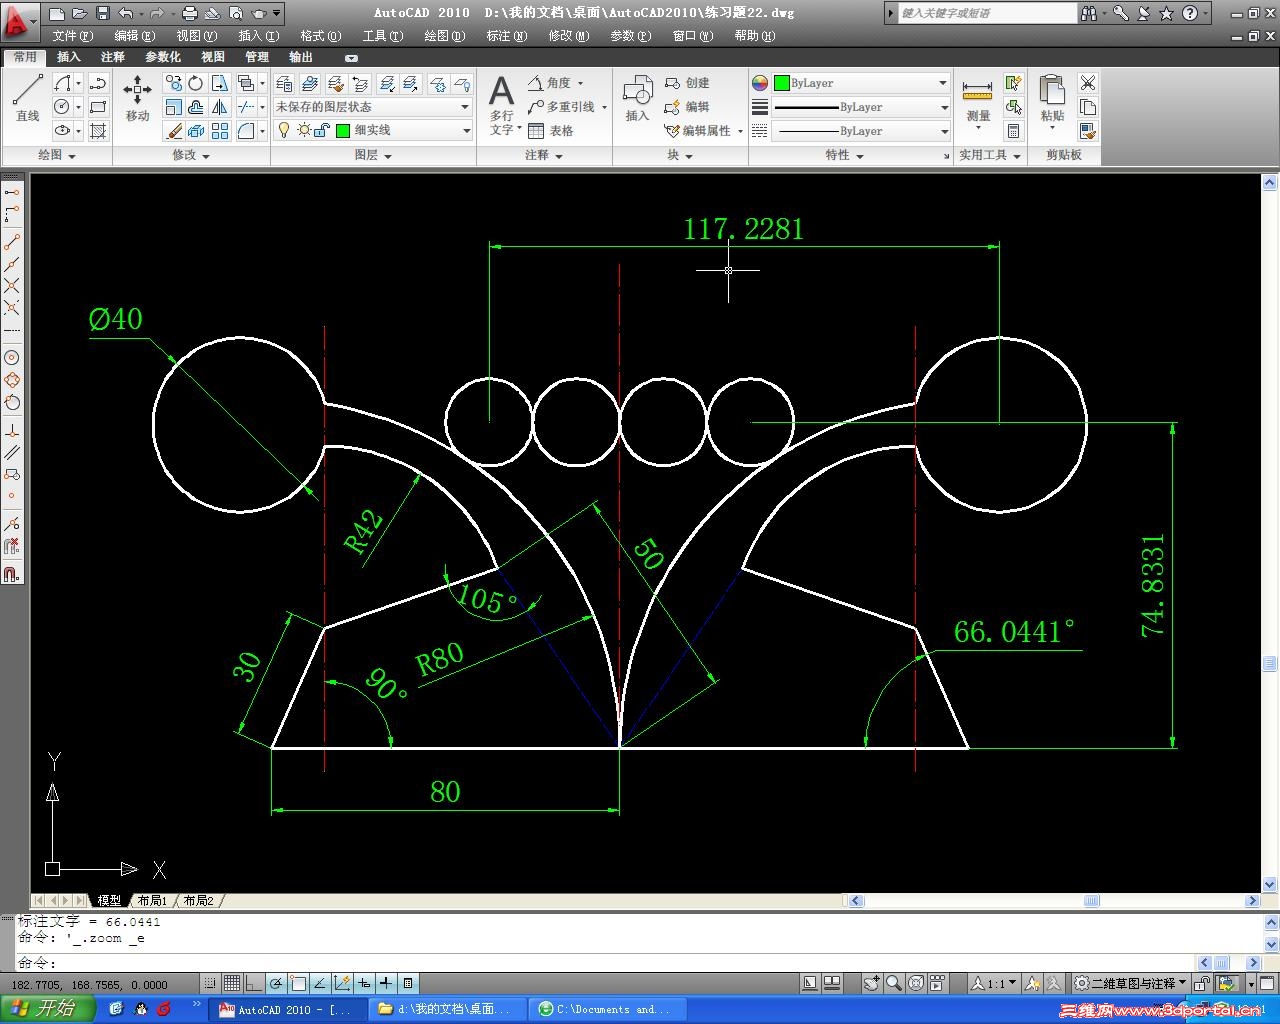Click the Measure (测量) tool
The height and width of the screenshot is (1024, 1280).
(x=977, y=100)
